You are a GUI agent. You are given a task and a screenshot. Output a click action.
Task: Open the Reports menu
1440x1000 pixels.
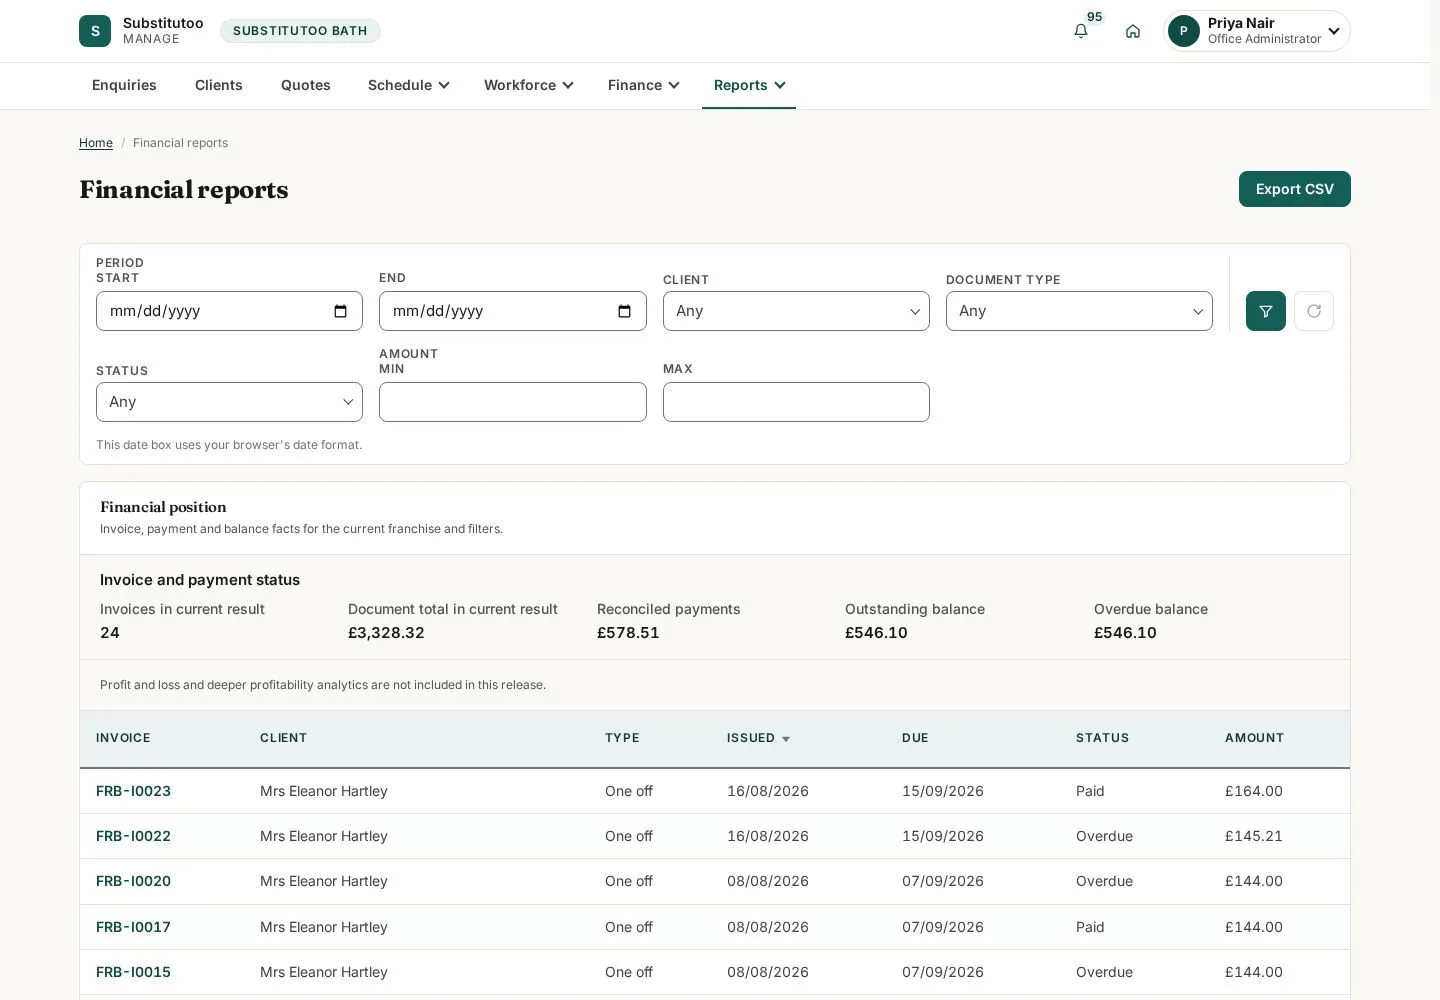749,85
